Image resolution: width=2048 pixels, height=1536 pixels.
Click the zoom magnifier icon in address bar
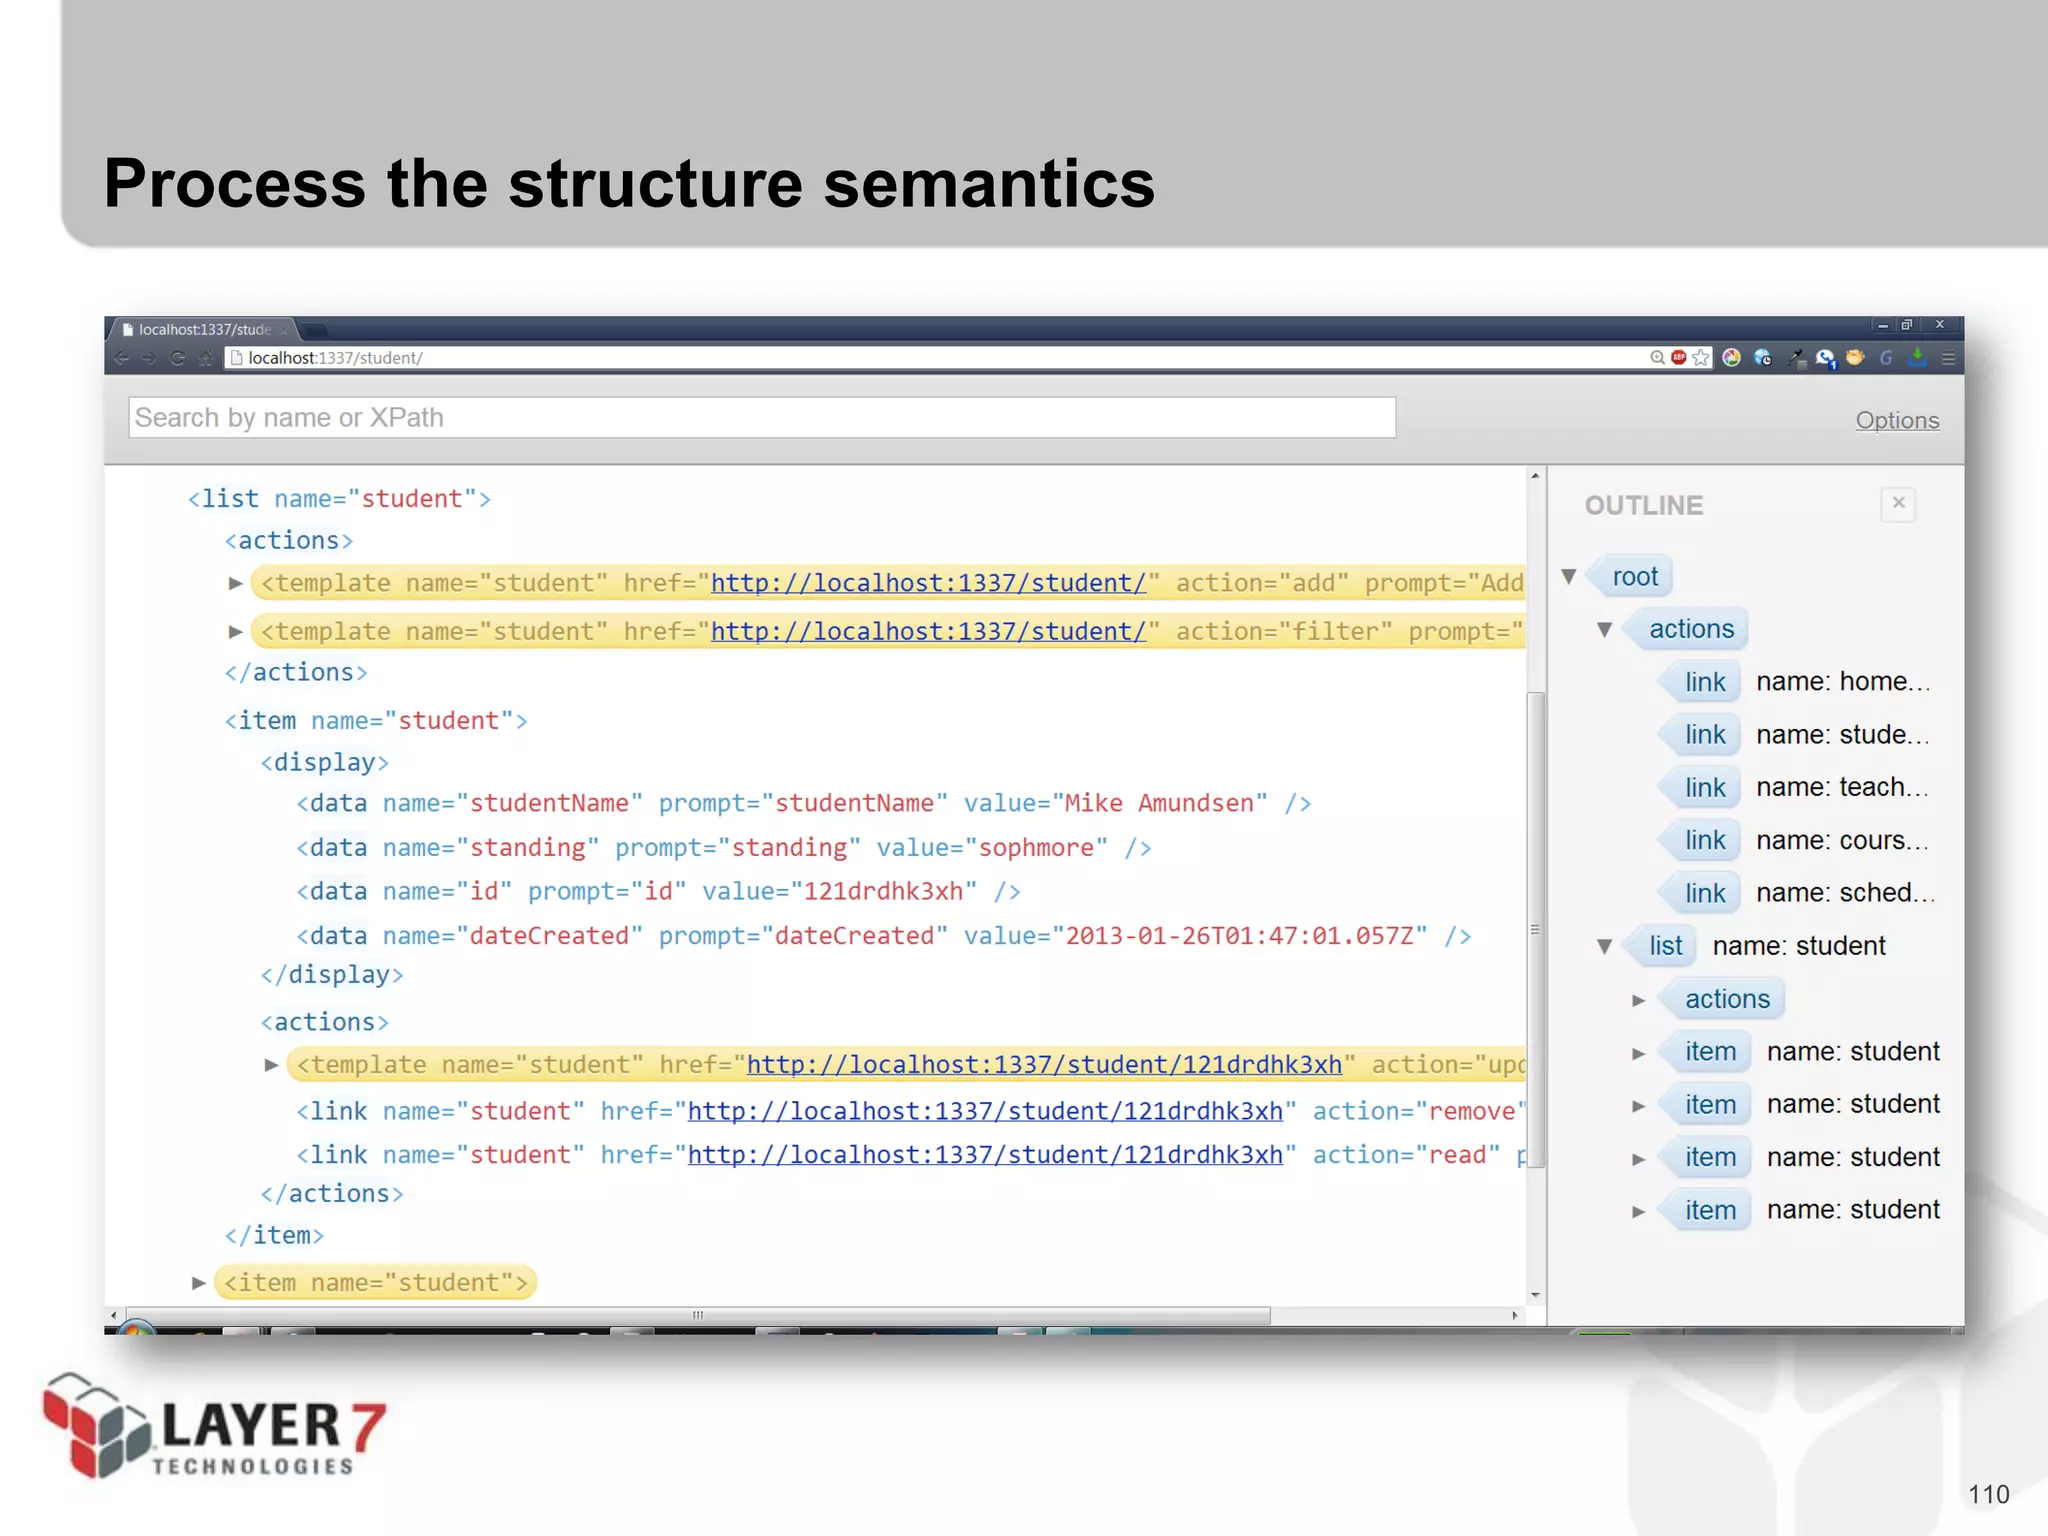click(1657, 358)
